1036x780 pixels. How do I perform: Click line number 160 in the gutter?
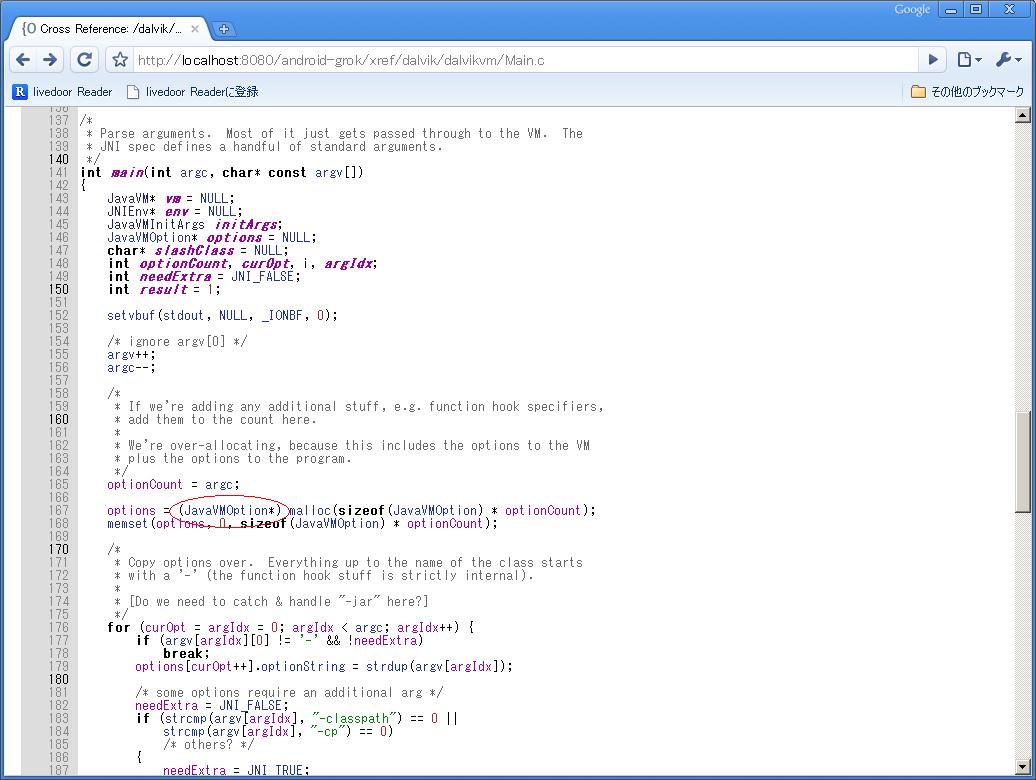click(58, 419)
